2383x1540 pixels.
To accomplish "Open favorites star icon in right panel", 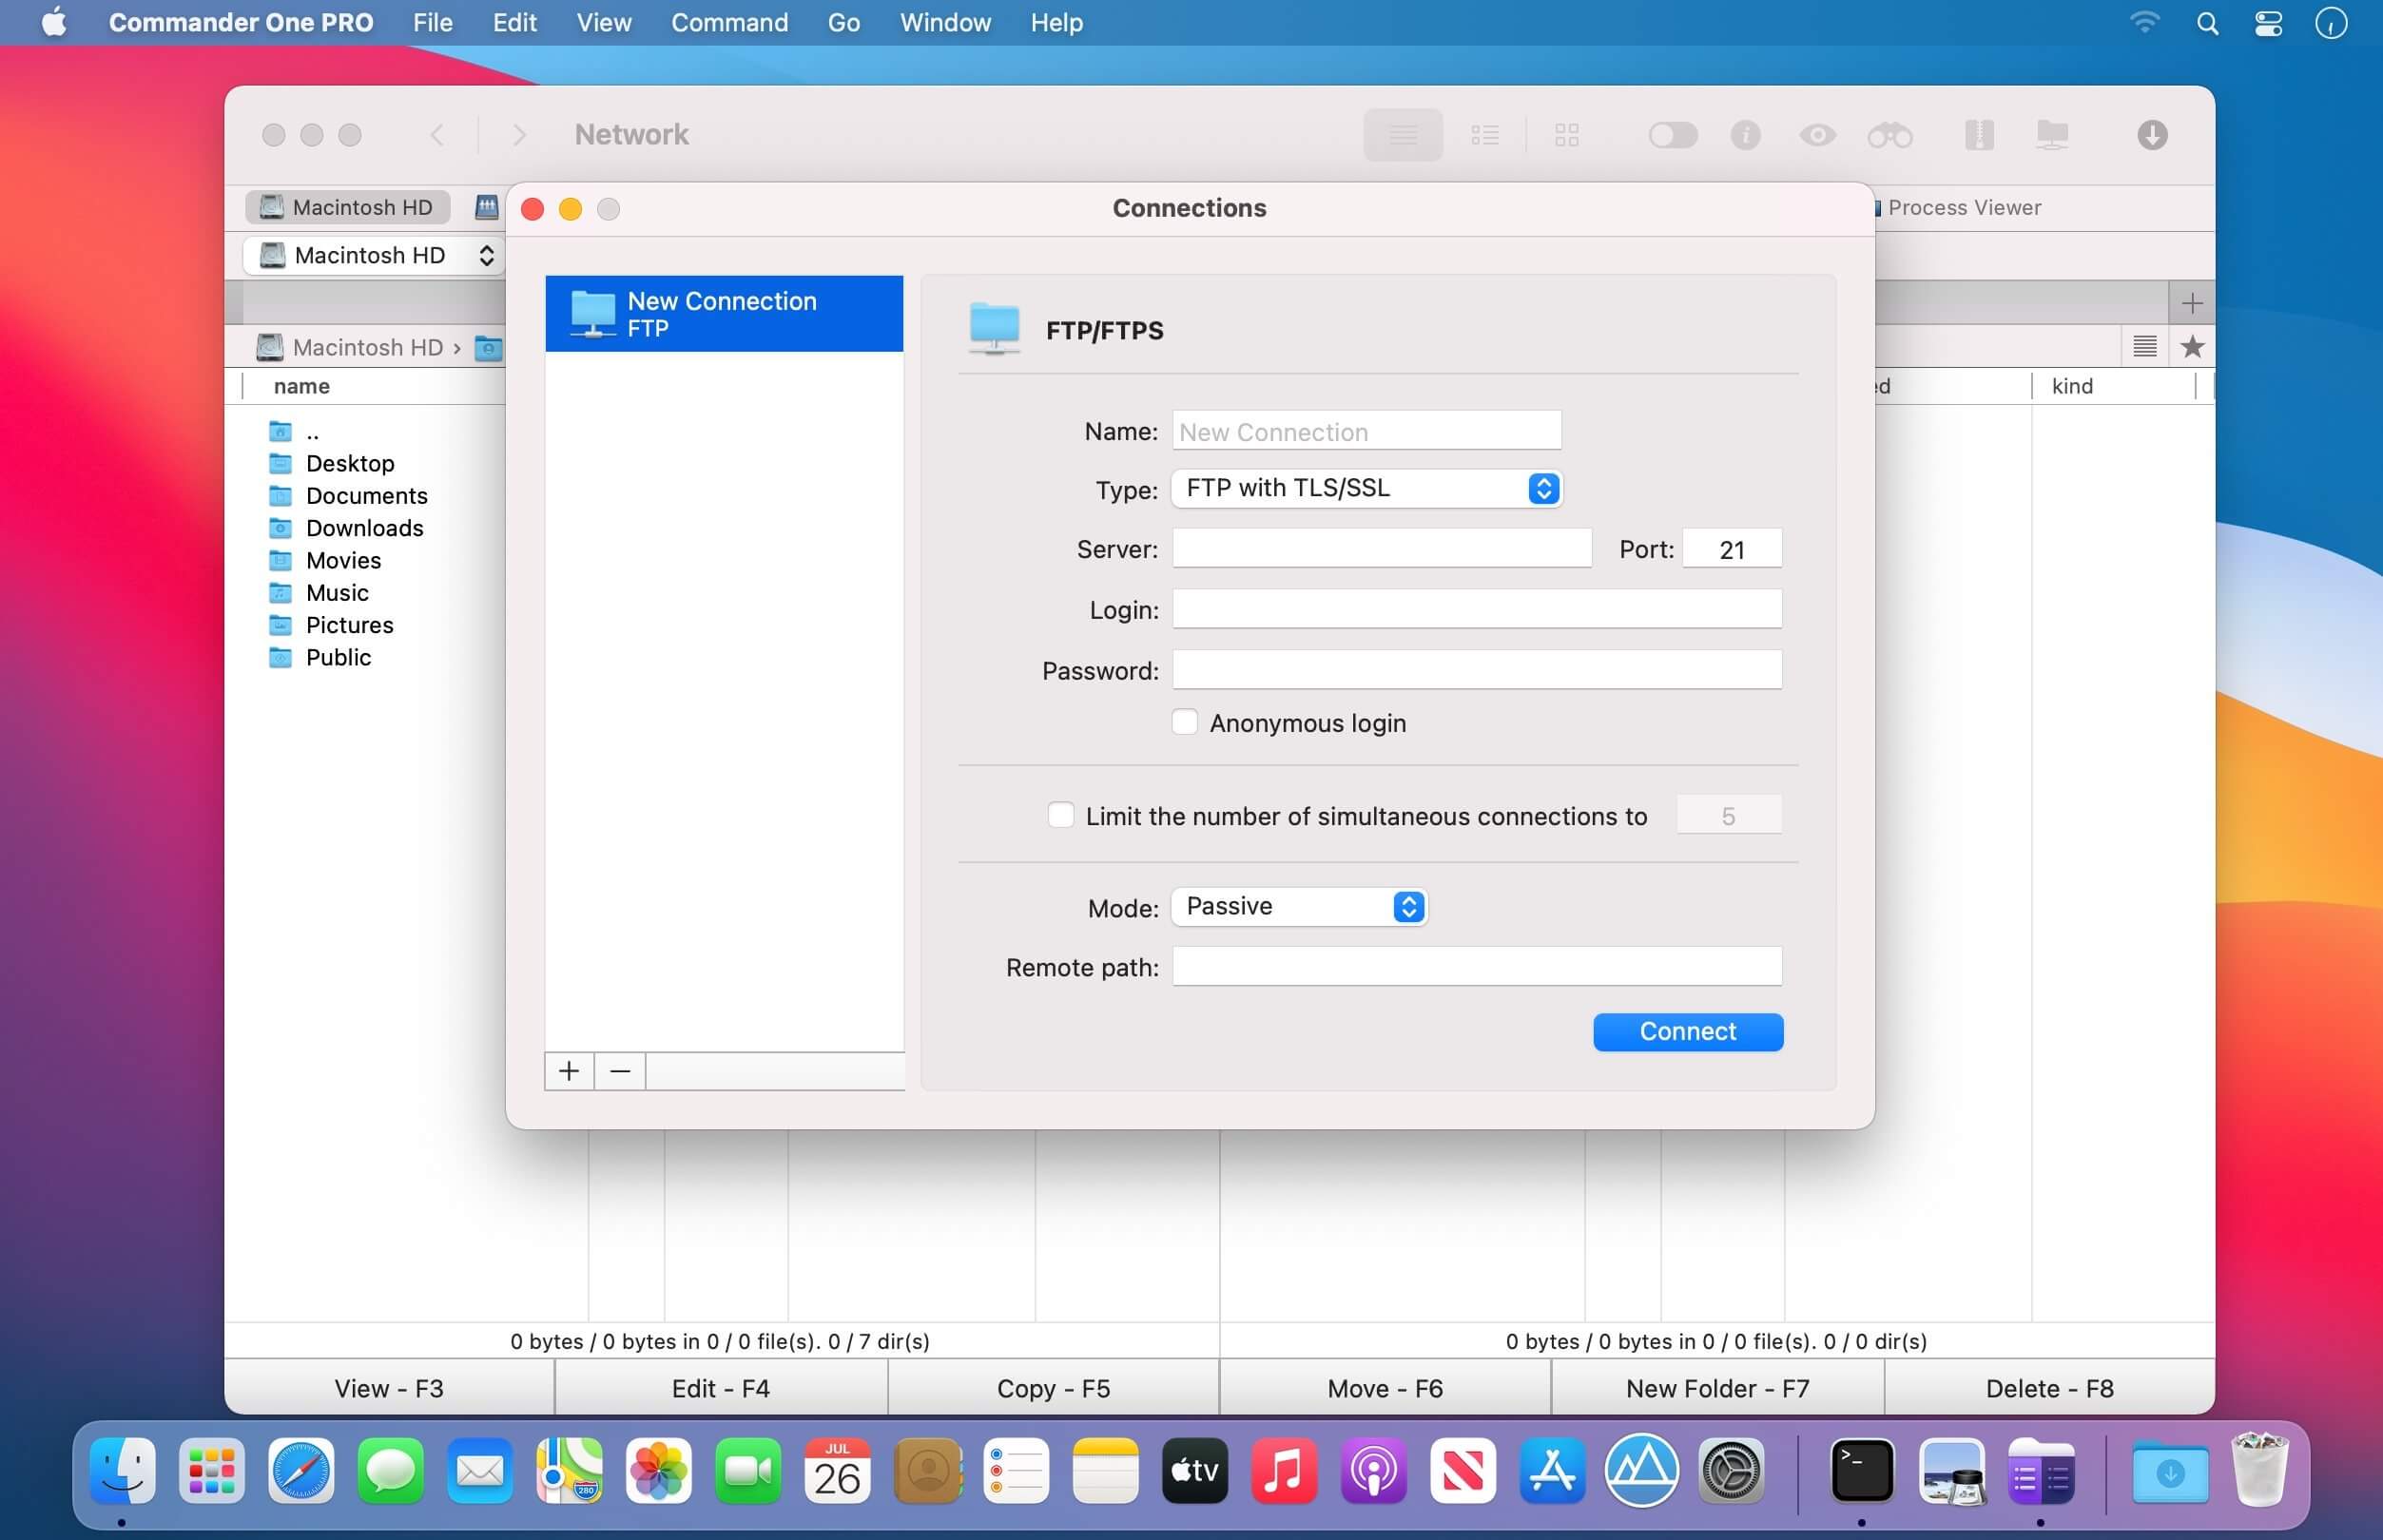I will point(2192,347).
